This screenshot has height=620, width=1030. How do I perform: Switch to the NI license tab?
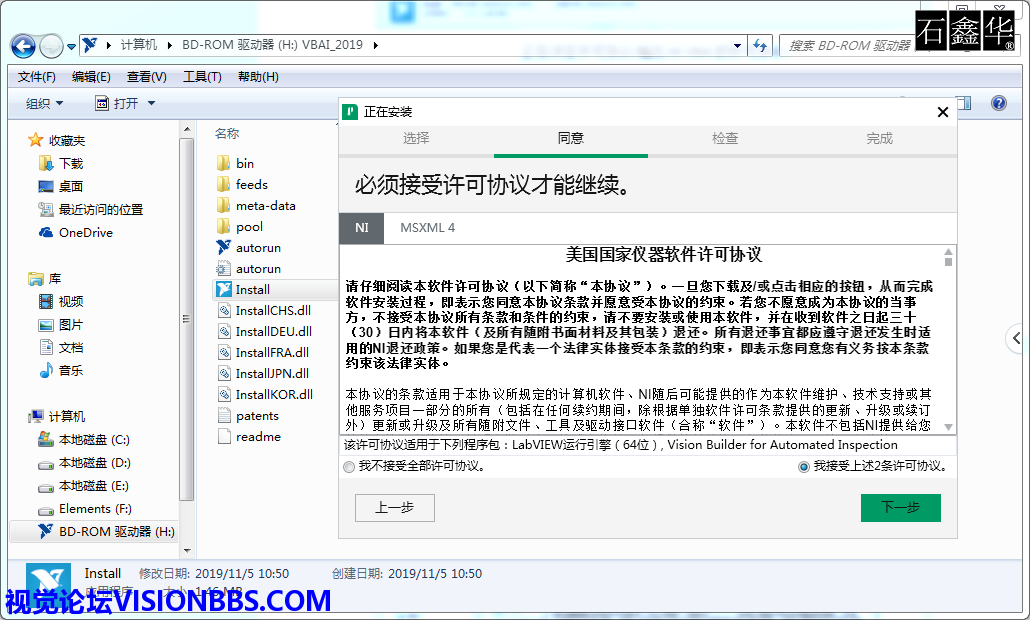(x=361, y=228)
